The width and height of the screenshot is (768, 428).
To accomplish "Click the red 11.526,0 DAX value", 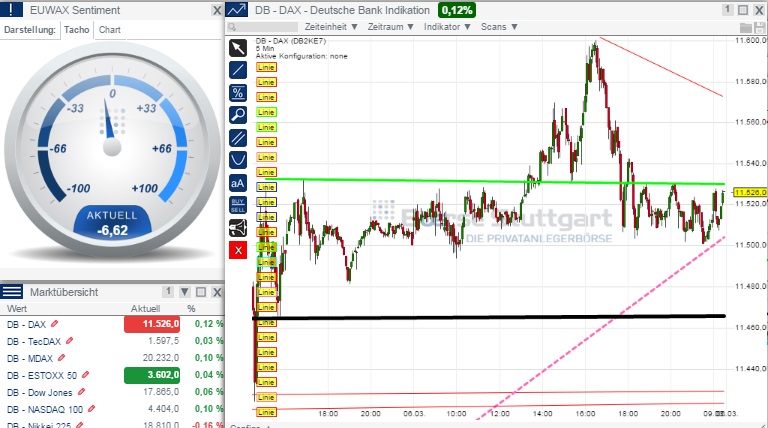I will pos(152,324).
